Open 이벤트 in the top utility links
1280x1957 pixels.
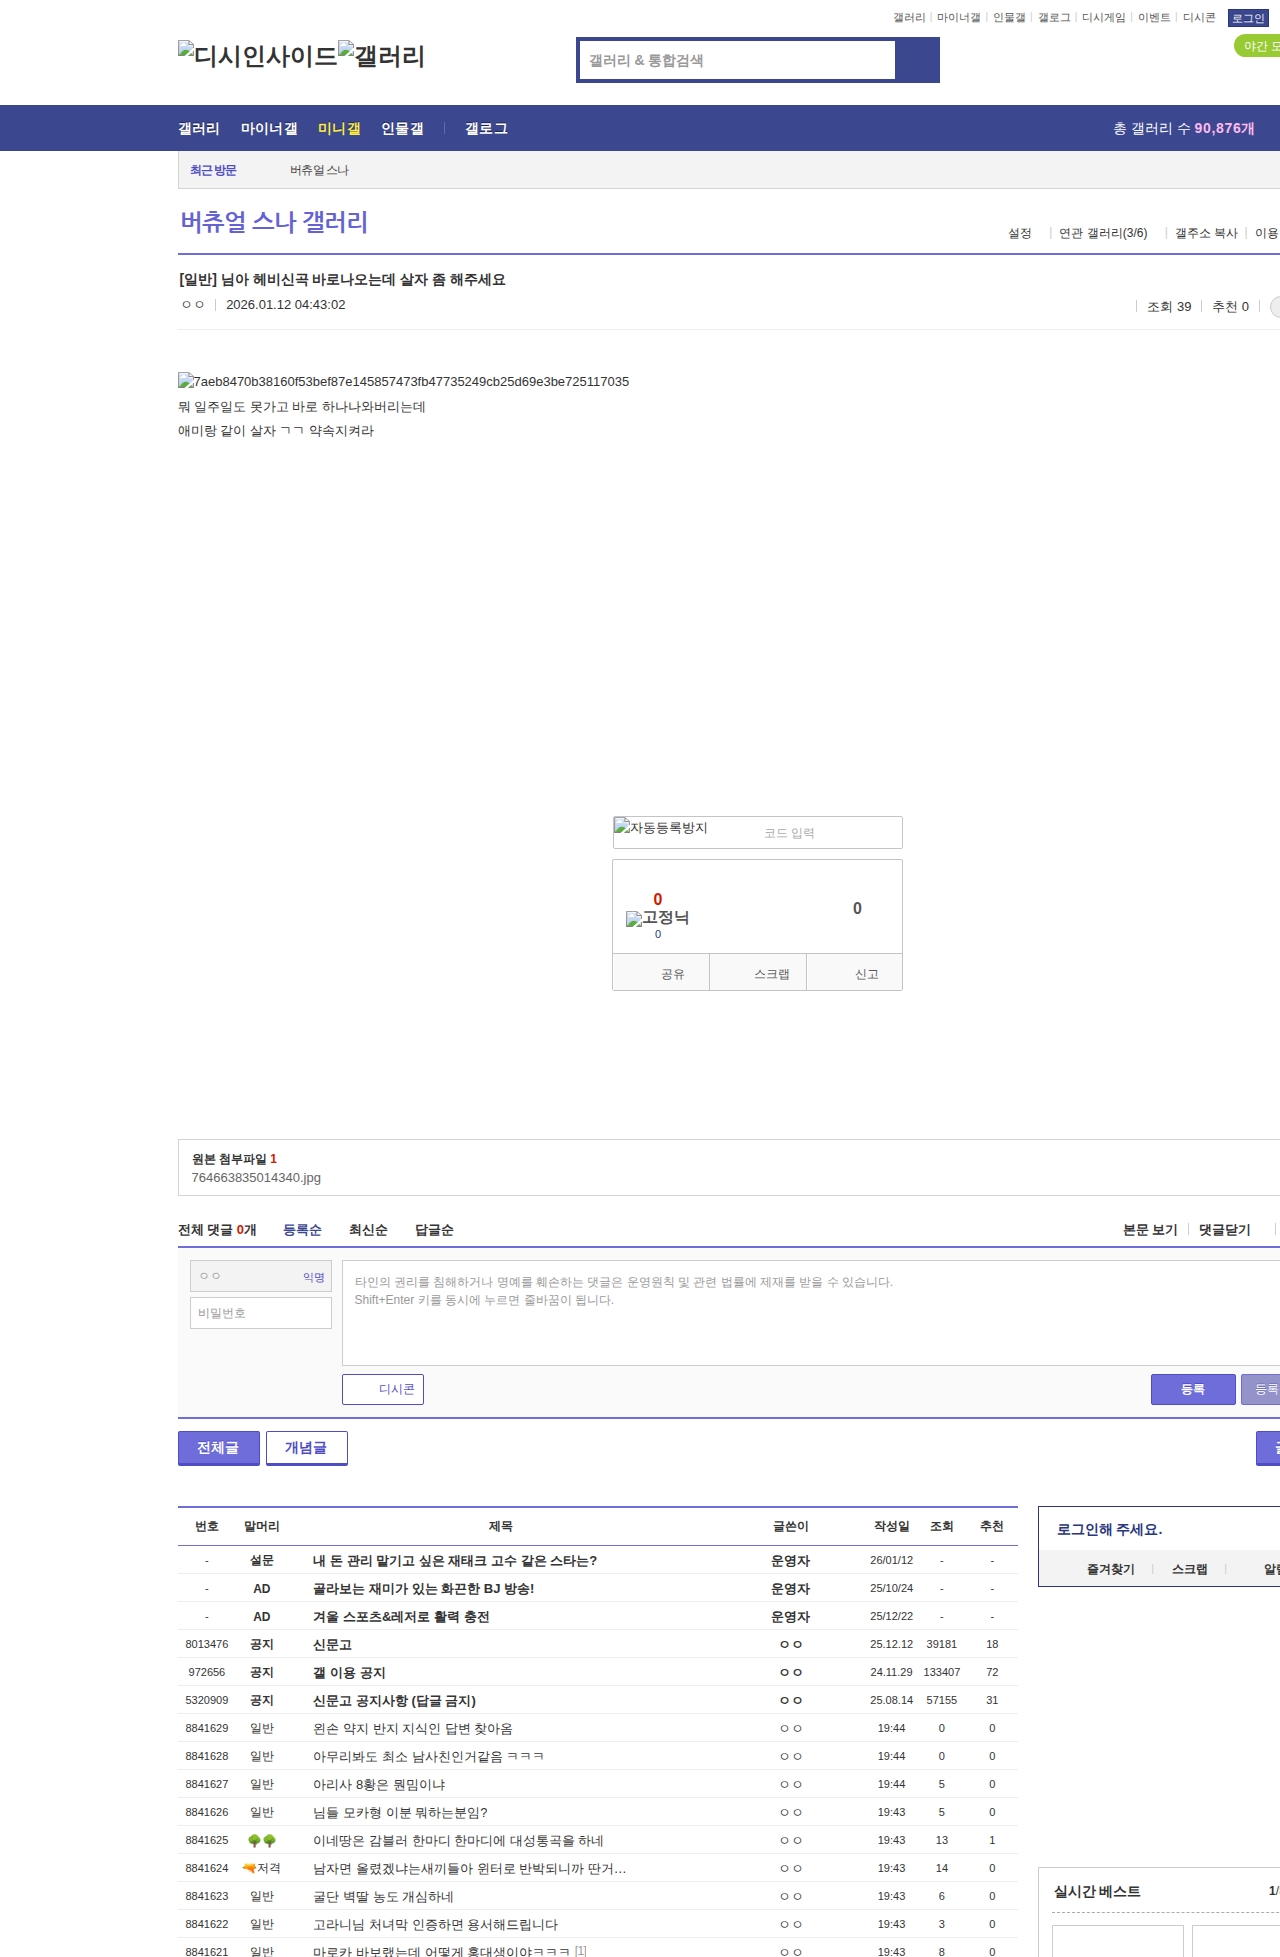1154,18
